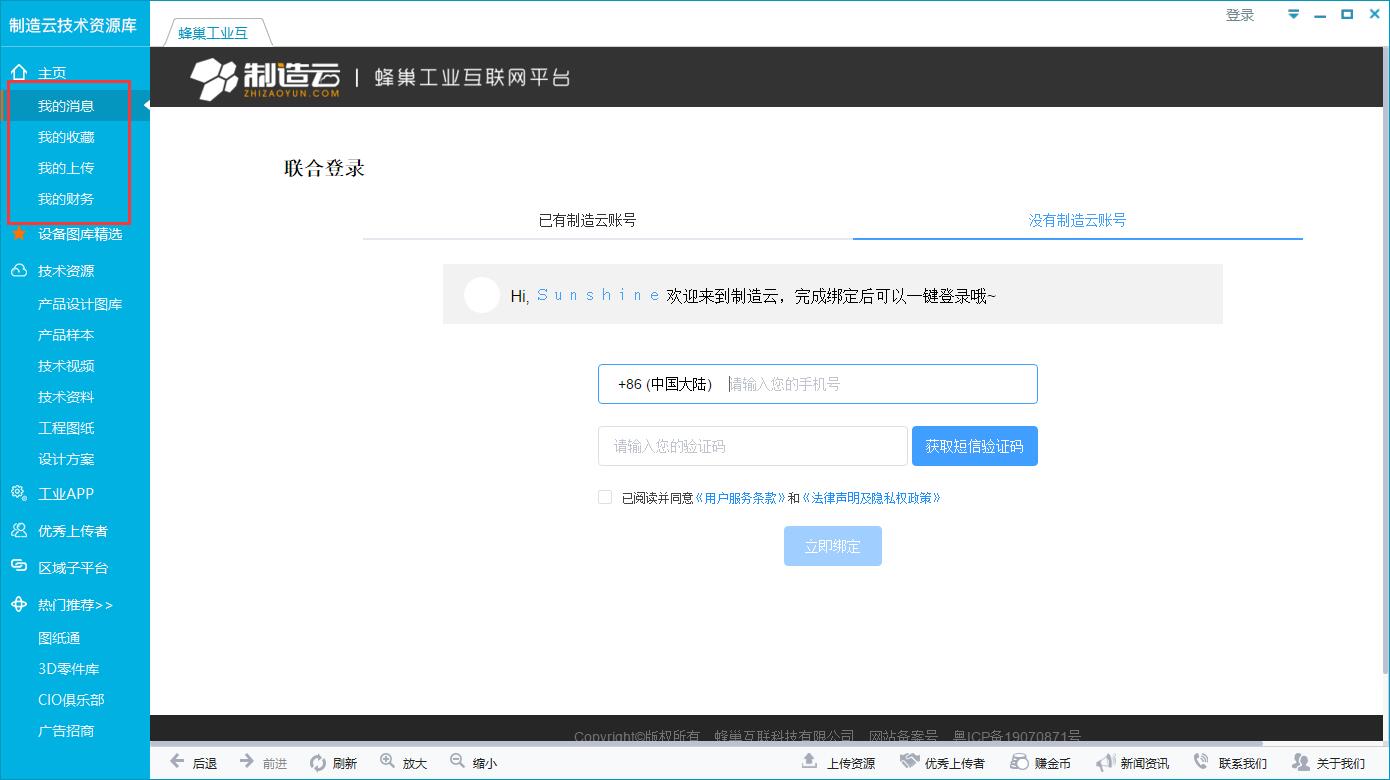Close the application window
Screen dimensions: 1390x780
click(1373, 14)
